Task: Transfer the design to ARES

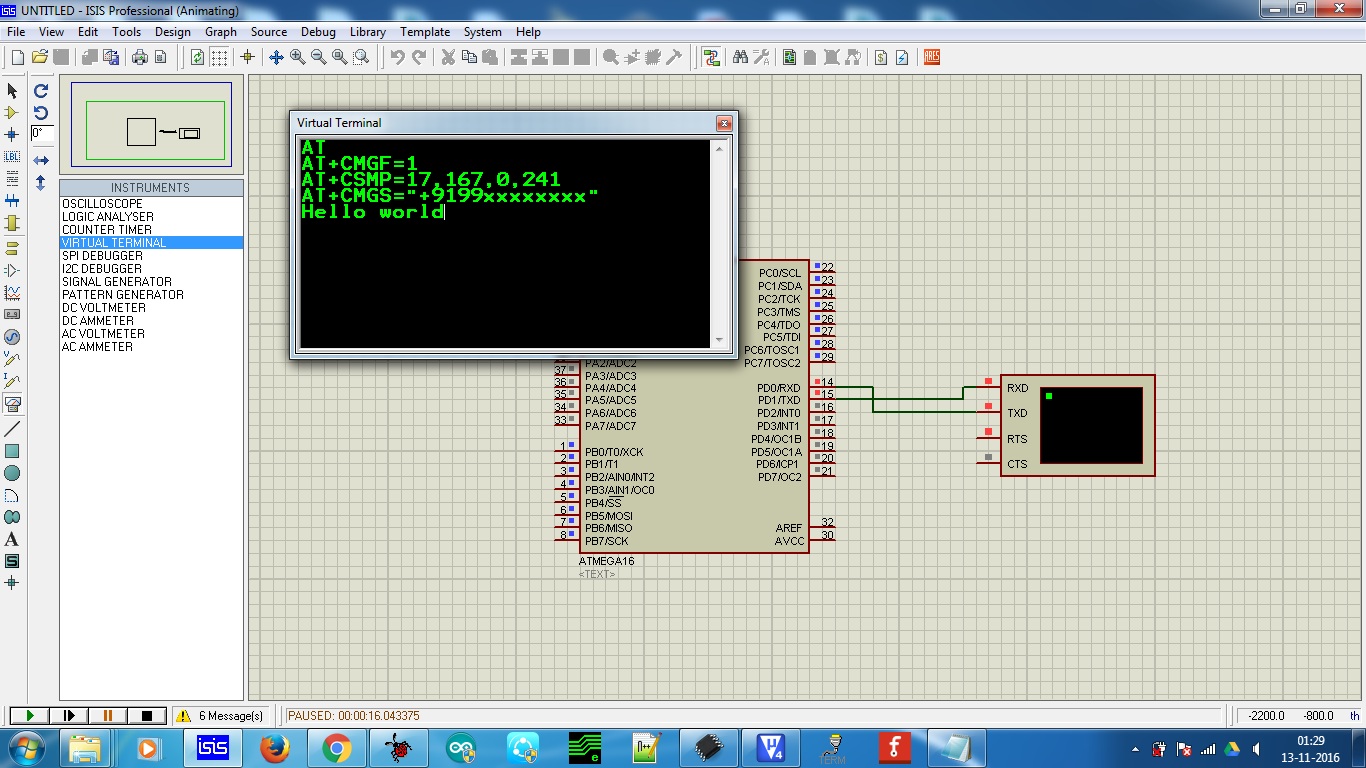Action: [929, 57]
